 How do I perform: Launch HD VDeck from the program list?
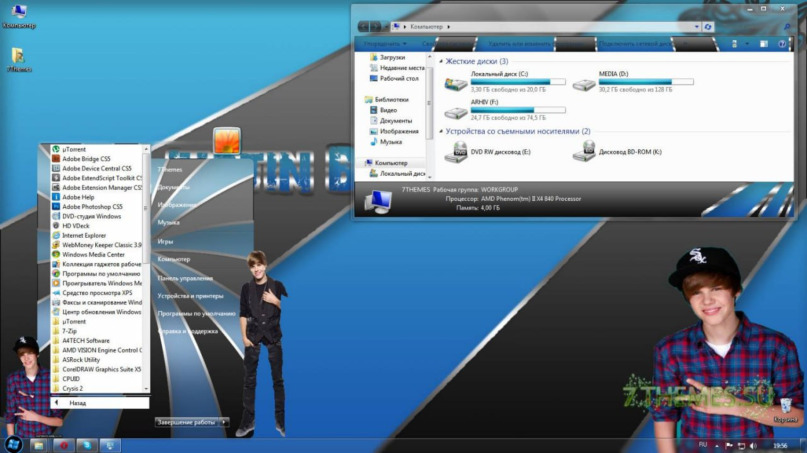point(76,226)
